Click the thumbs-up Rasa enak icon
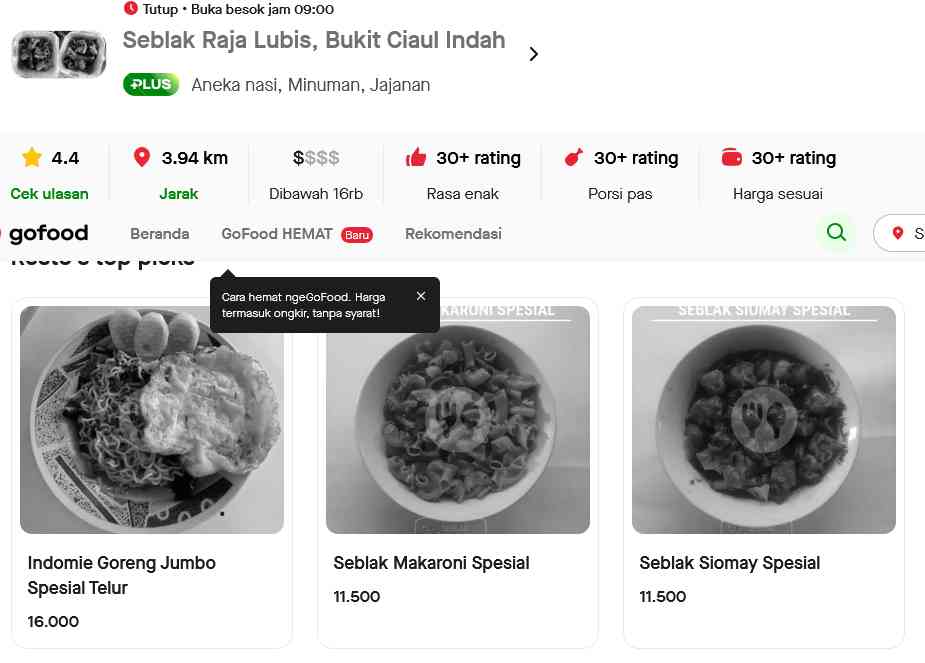 [x=416, y=158]
